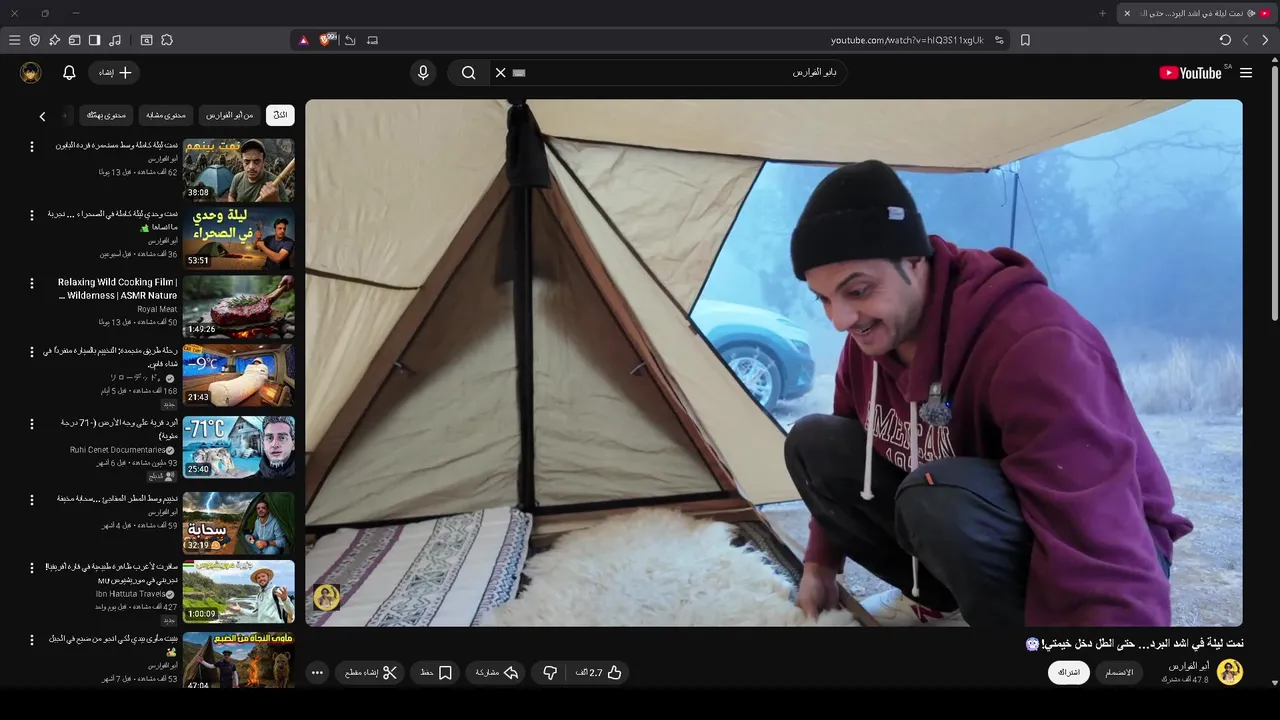Open the 38:08 recommended video thumbnail

[238, 170]
